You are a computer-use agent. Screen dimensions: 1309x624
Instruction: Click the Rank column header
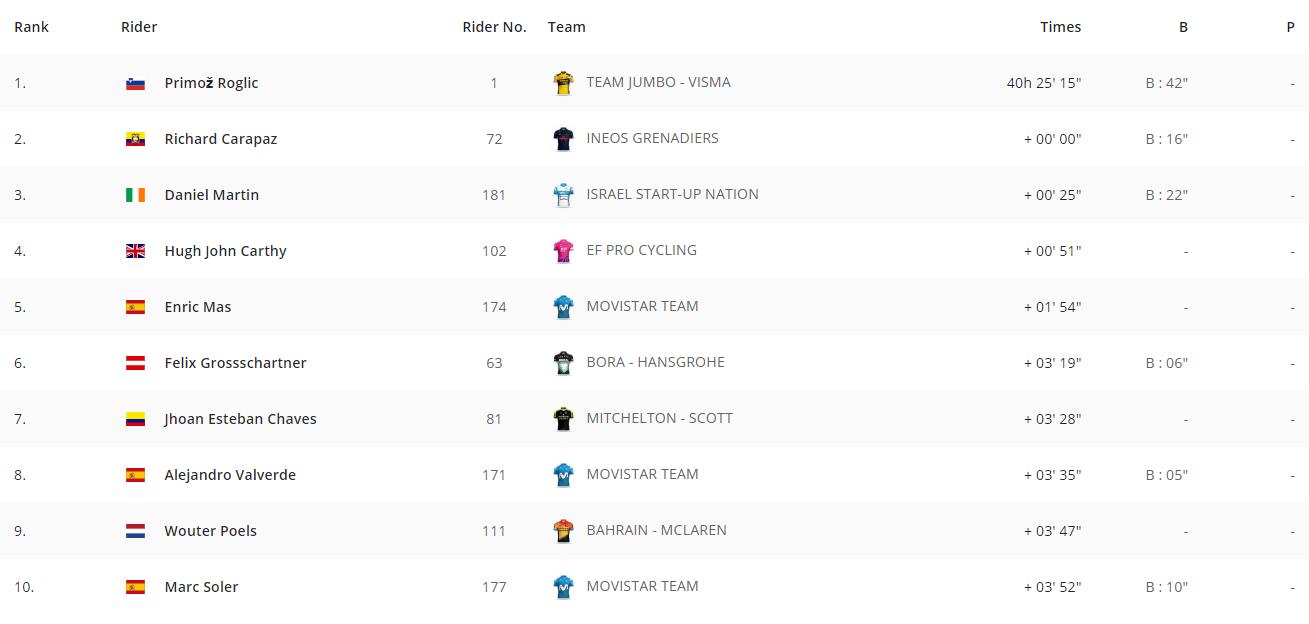pyautogui.click(x=31, y=27)
